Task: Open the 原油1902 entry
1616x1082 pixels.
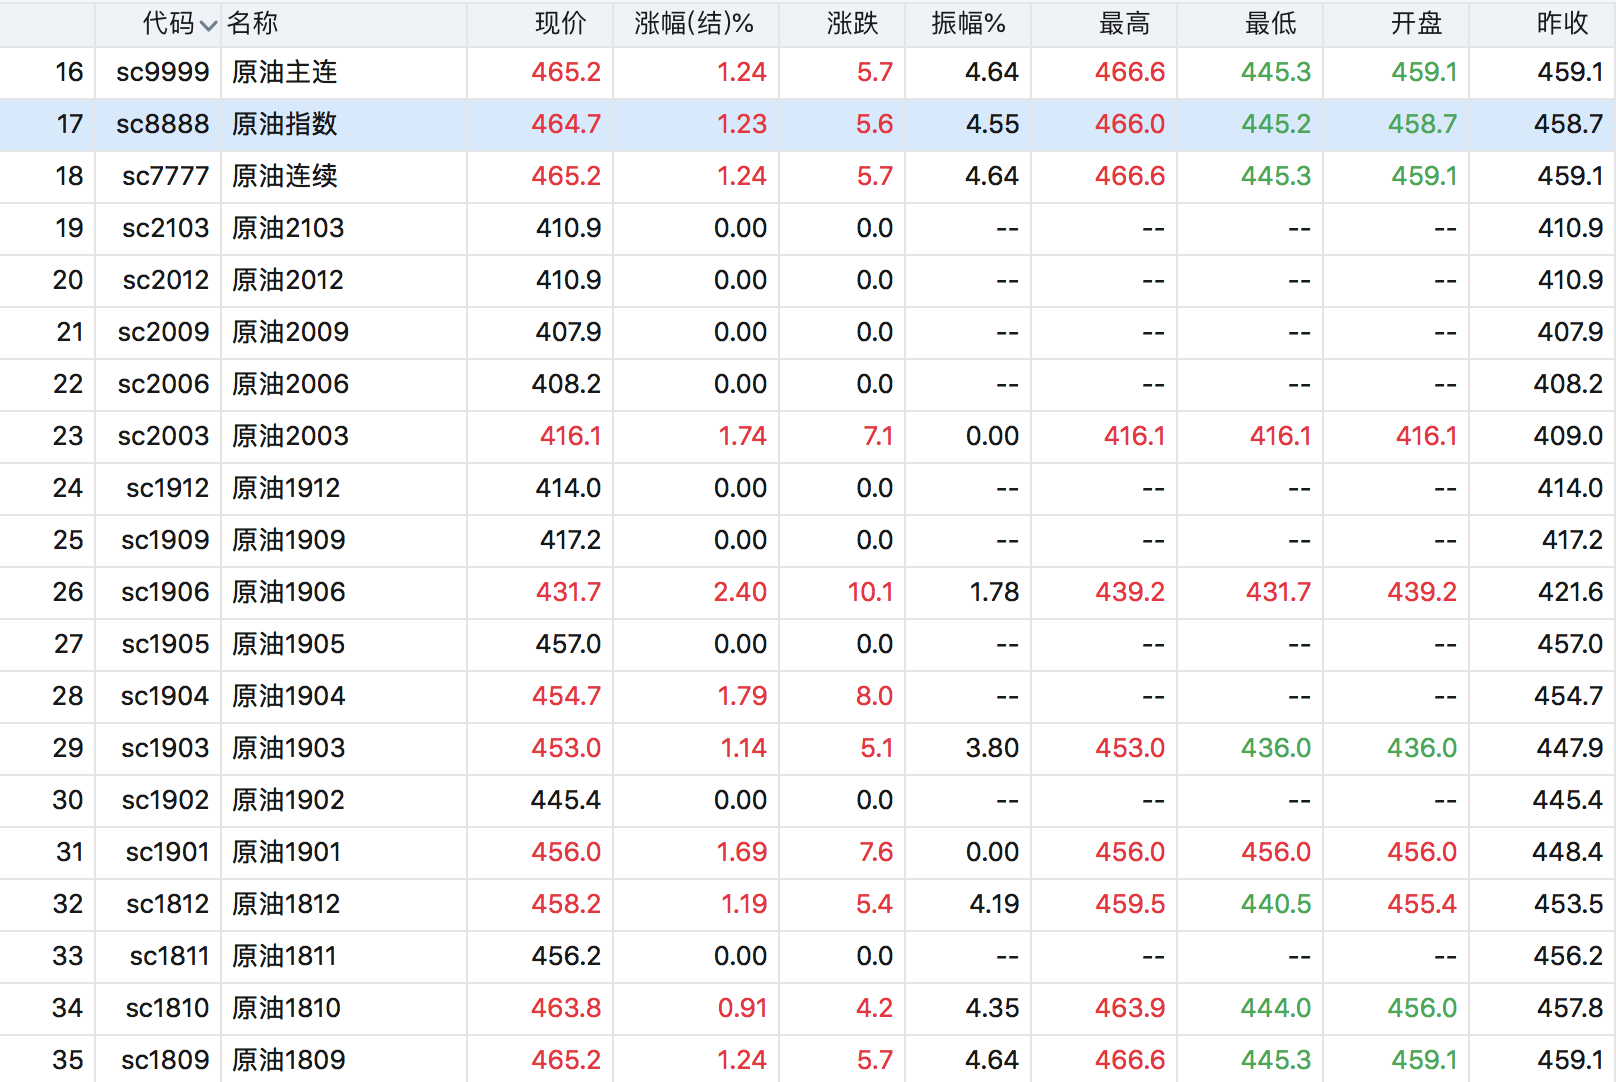Action: (289, 800)
